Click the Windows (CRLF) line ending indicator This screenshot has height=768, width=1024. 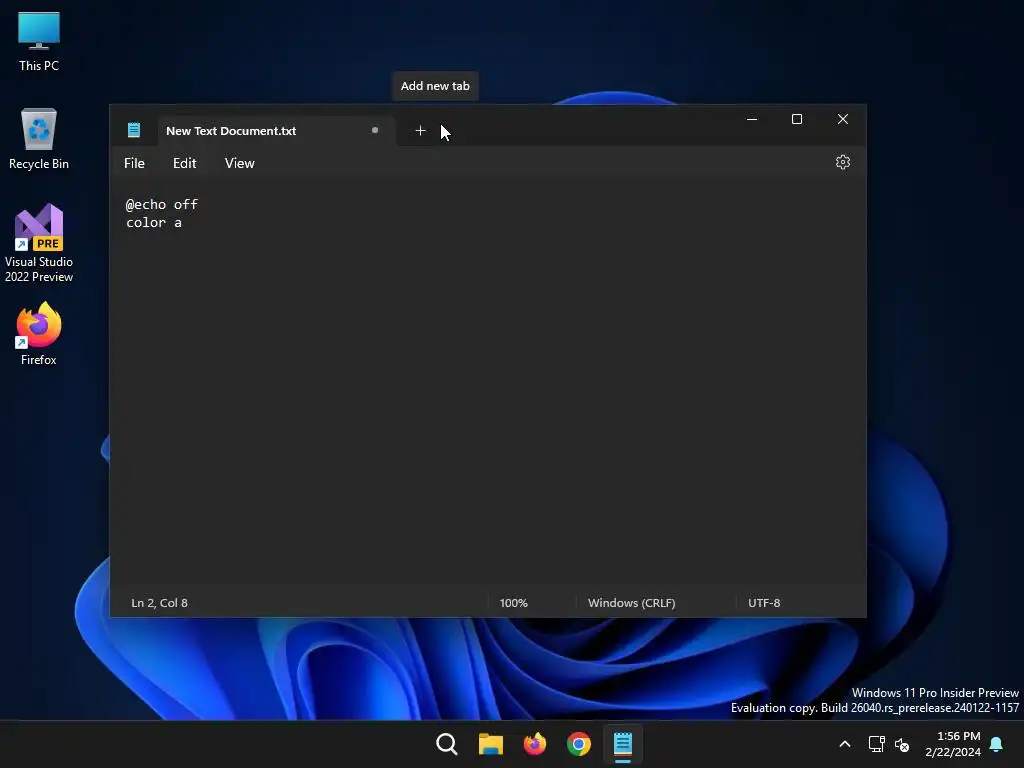click(632, 603)
